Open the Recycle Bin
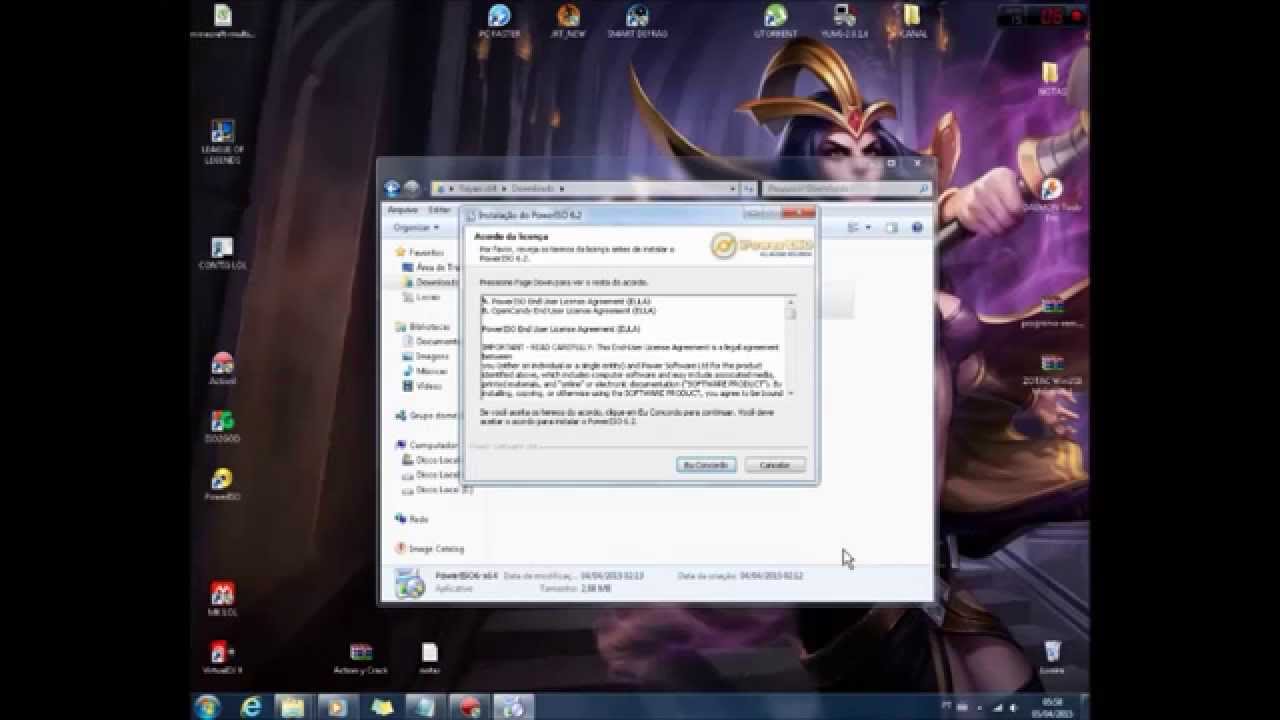Image resolution: width=1280 pixels, height=720 pixels. coord(1051,657)
